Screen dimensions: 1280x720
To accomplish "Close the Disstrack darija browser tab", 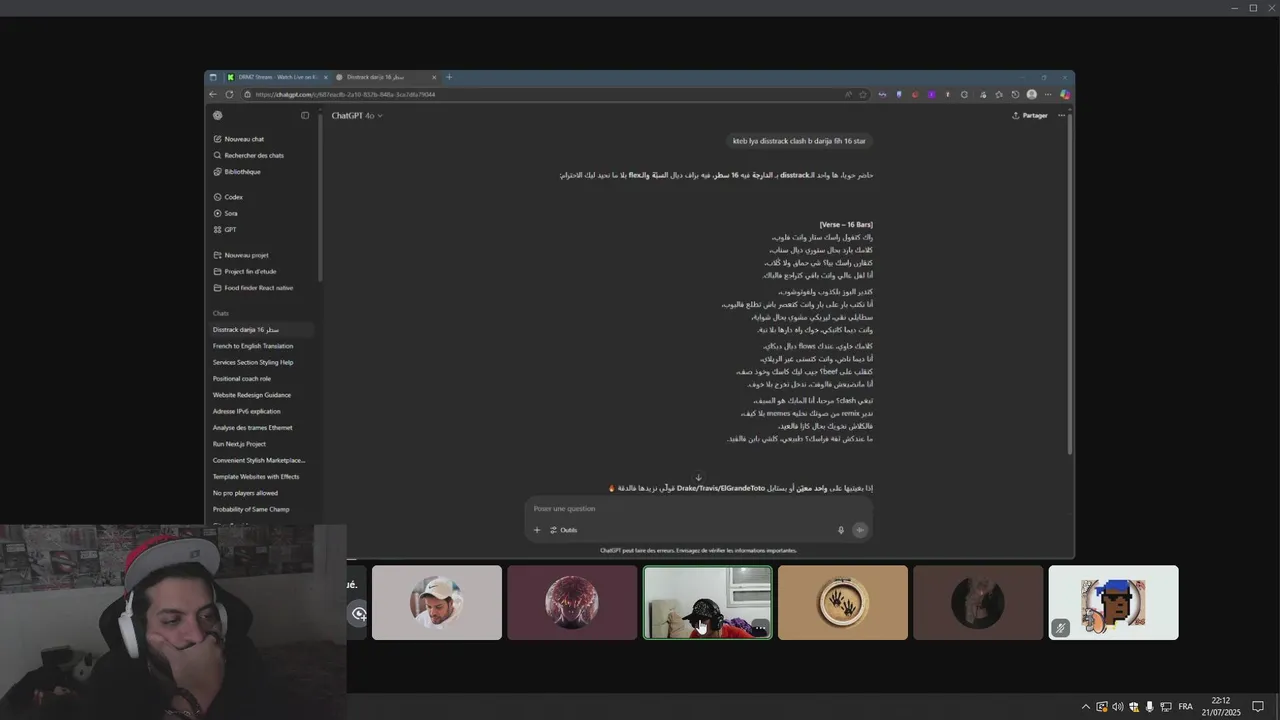I will [434, 77].
